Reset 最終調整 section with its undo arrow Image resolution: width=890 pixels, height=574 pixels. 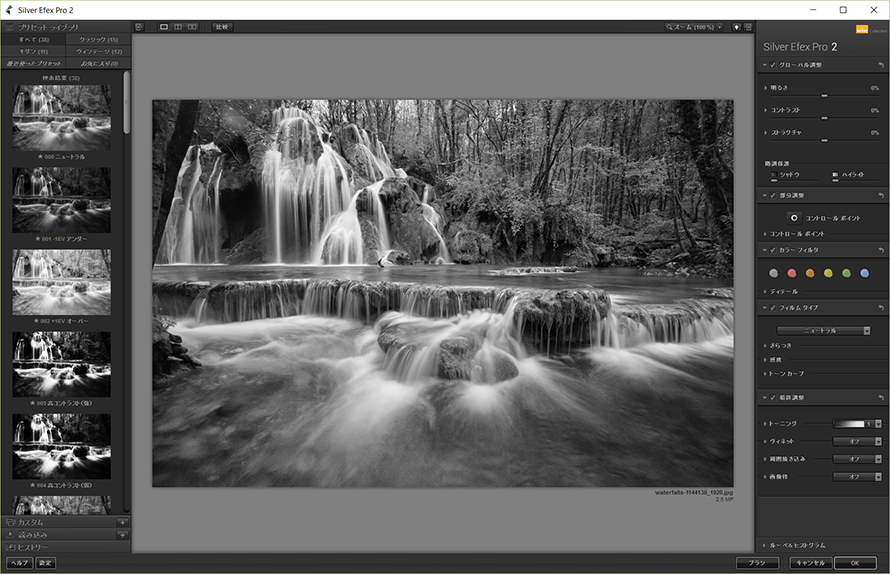pos(881,398)
